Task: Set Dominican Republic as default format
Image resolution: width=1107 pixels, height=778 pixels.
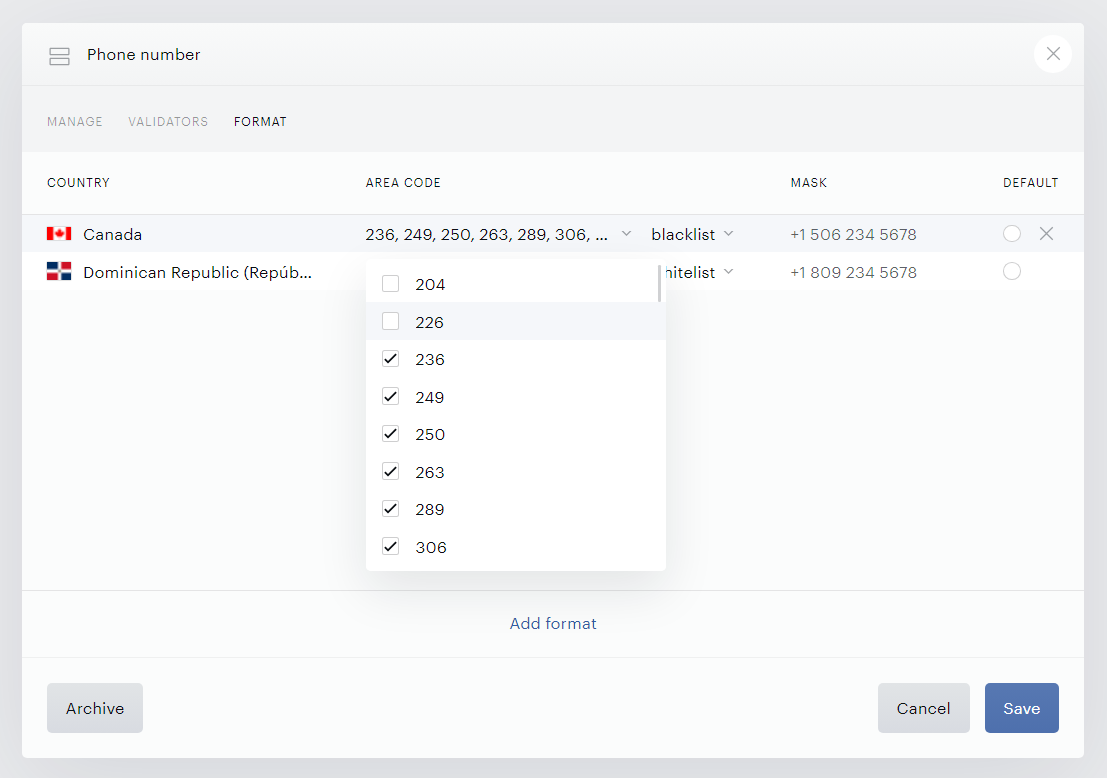Action: (x=1012, y=271)
